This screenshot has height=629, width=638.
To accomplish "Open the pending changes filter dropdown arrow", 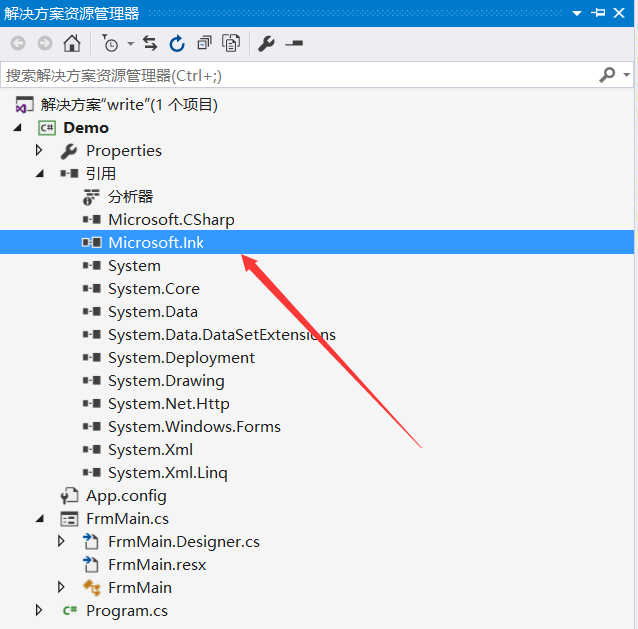I will point(130,44).
